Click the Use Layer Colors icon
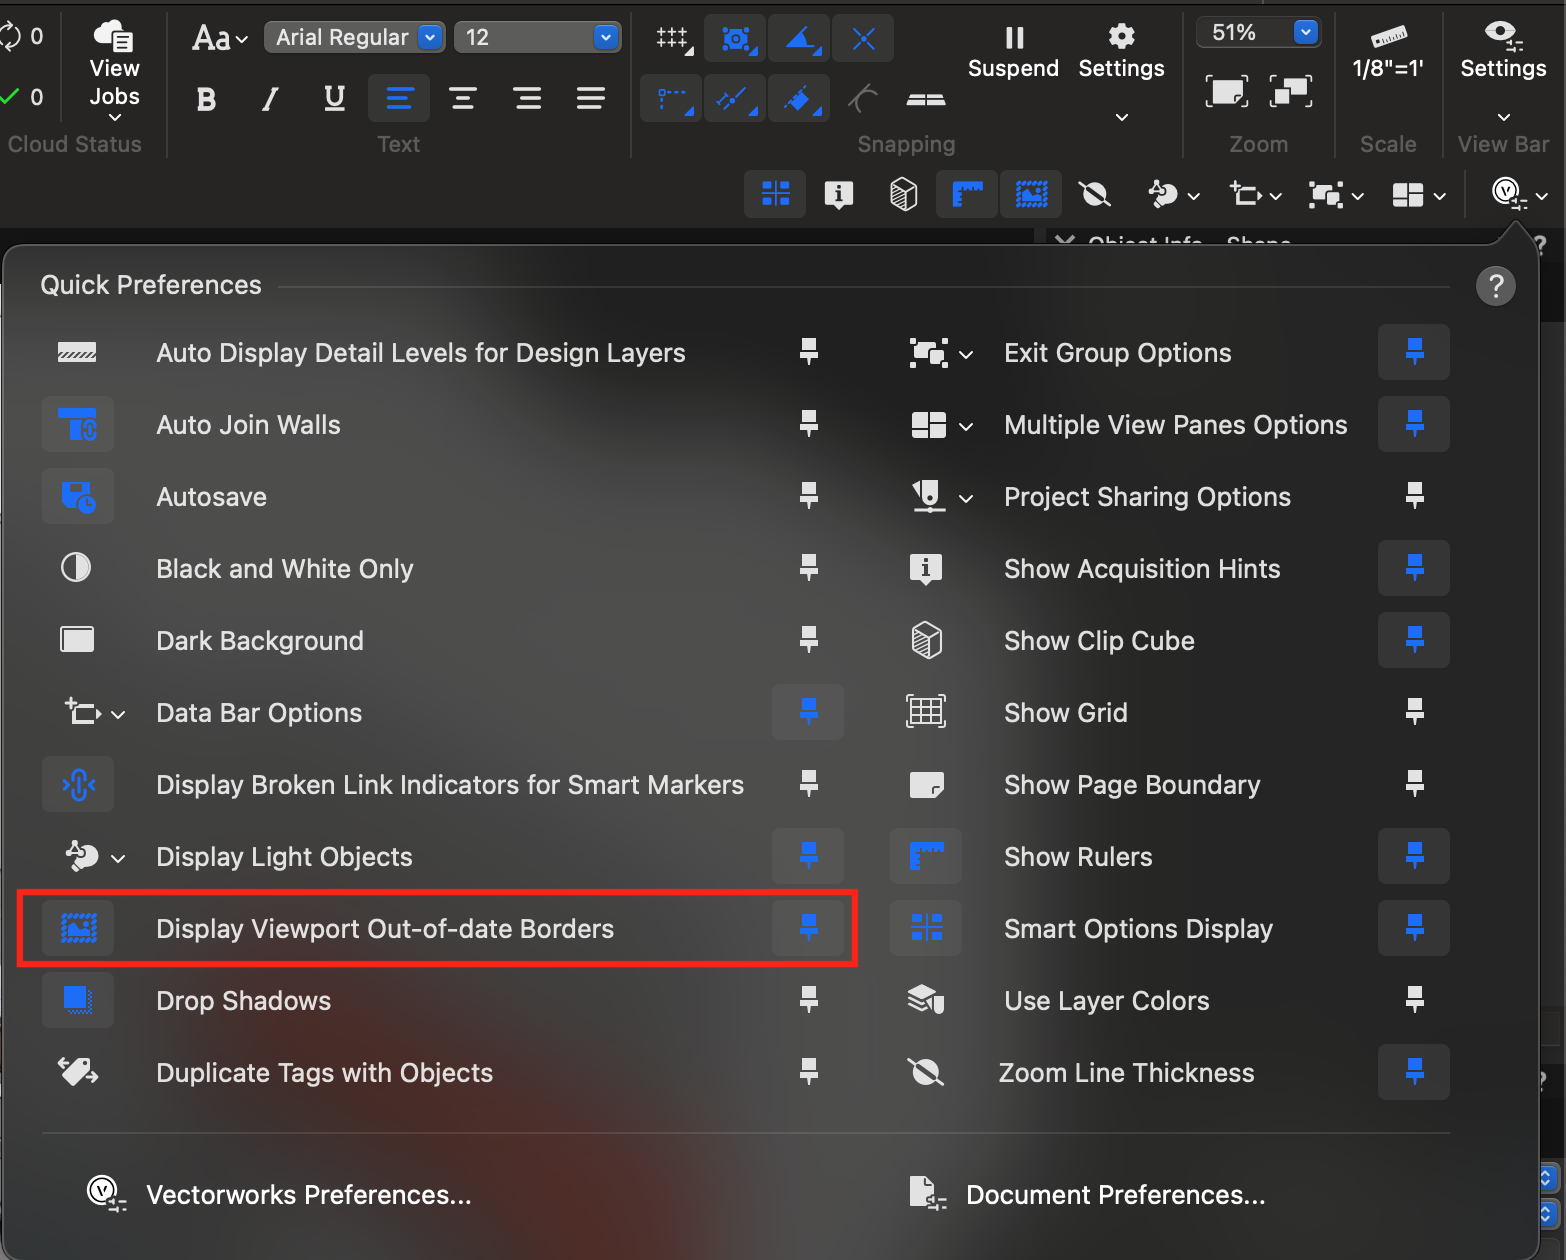This screenshot has width=1566, height=1260. point(926,1001)
